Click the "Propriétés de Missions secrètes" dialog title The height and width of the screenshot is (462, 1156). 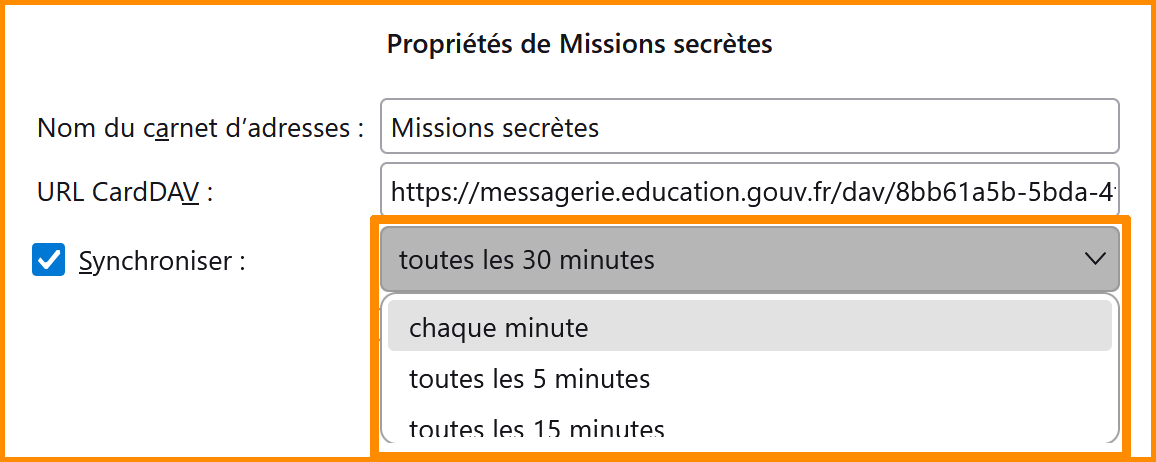[x=579, y=44]
